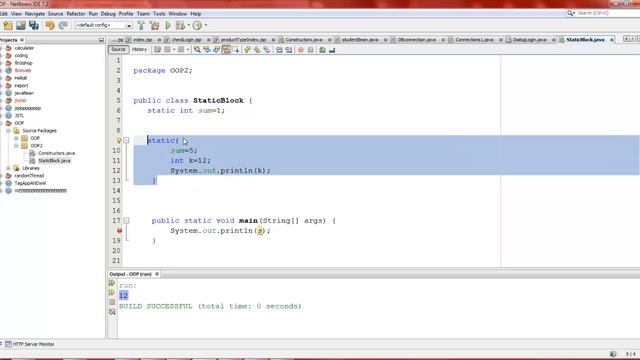Click the green Re-run icon in Output panel
Viewport: 640px width, 360px height.
click(x=112, y=282)
